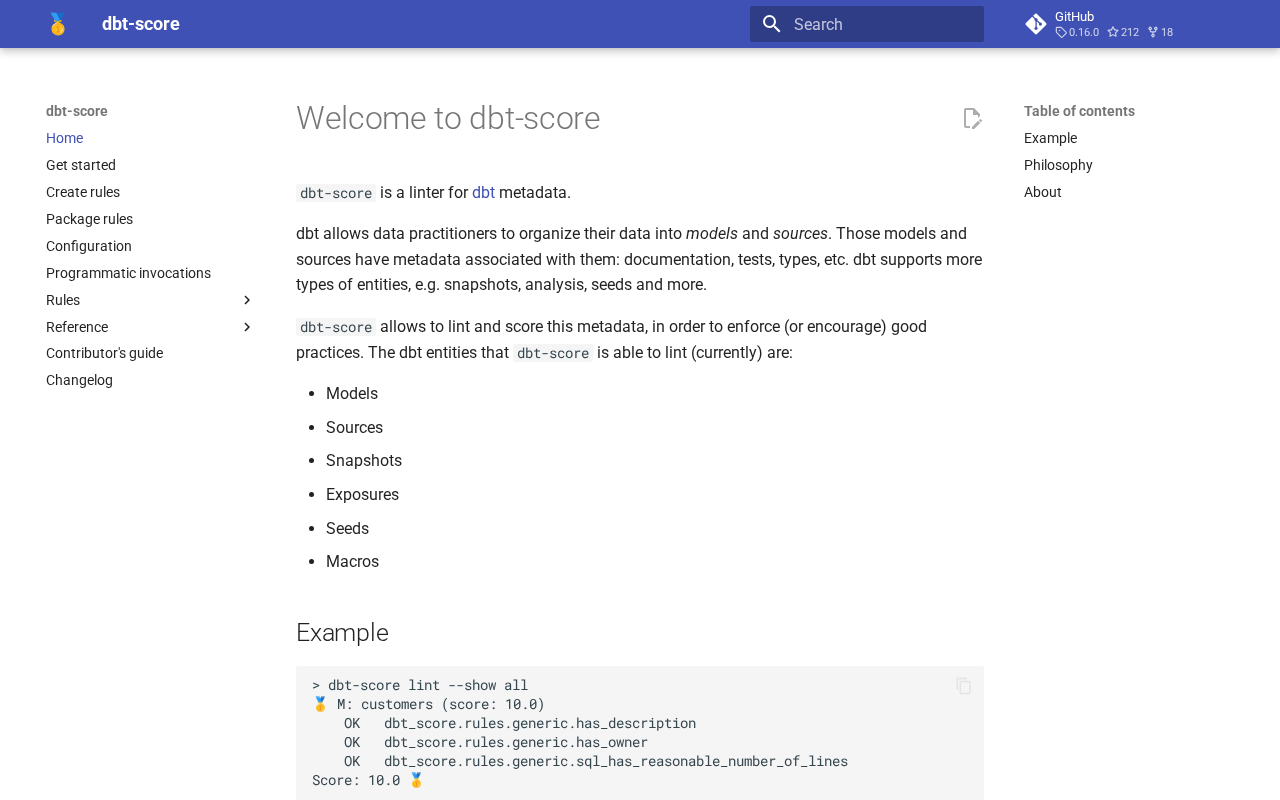This screenshot has height=800, width=1280.
Task: Expand the Reference section chevron
Action: click(247, 327)
